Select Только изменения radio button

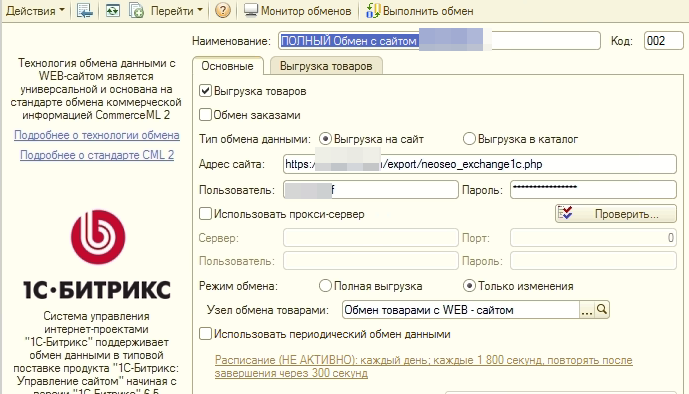click(x=469, y=286)
